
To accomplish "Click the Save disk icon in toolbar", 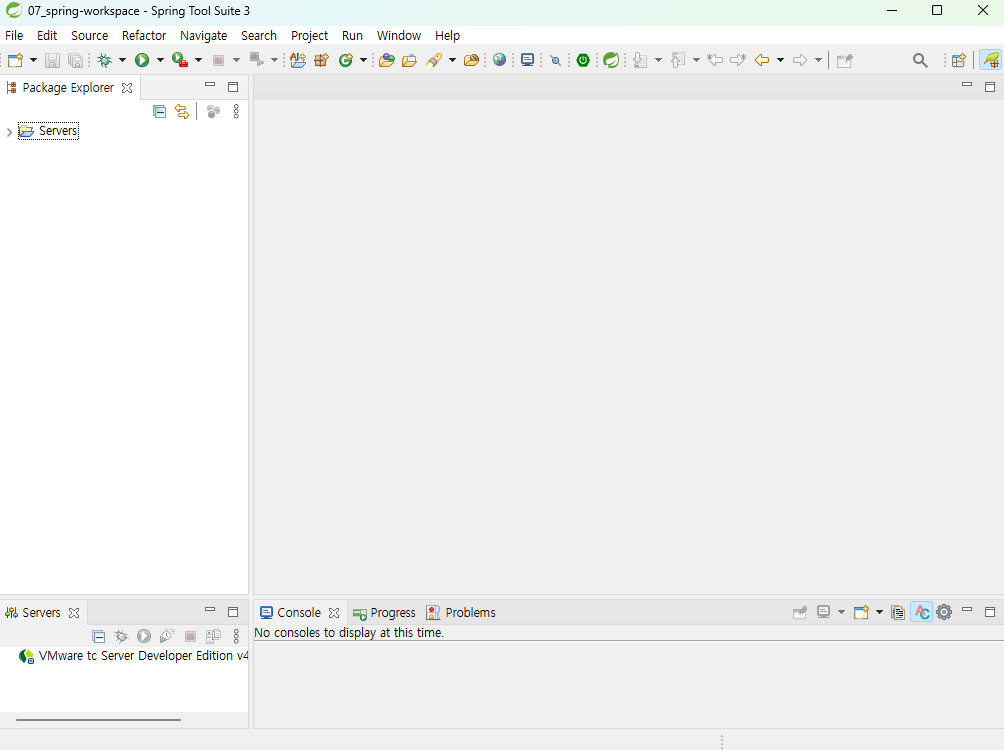I will [x=53, y=60].
